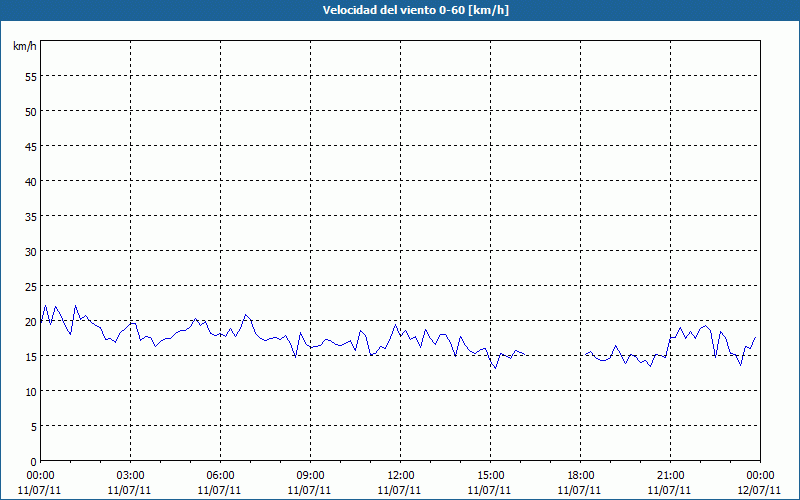Viewport: 800px width, 500px height.
Task: Click the y-axis label '50'
Action: [x=31, y=111]
